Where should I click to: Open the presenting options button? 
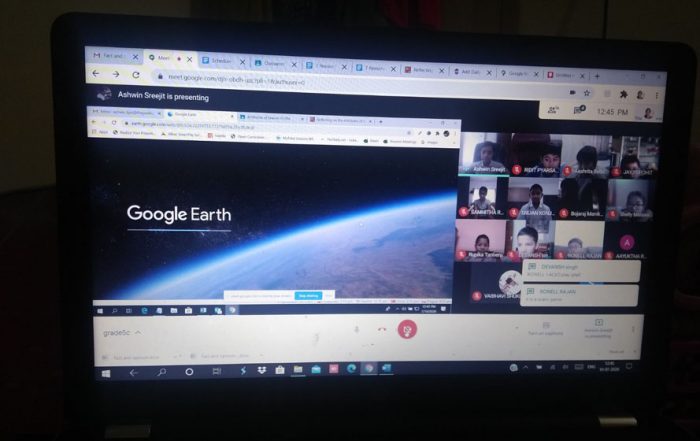598,329
